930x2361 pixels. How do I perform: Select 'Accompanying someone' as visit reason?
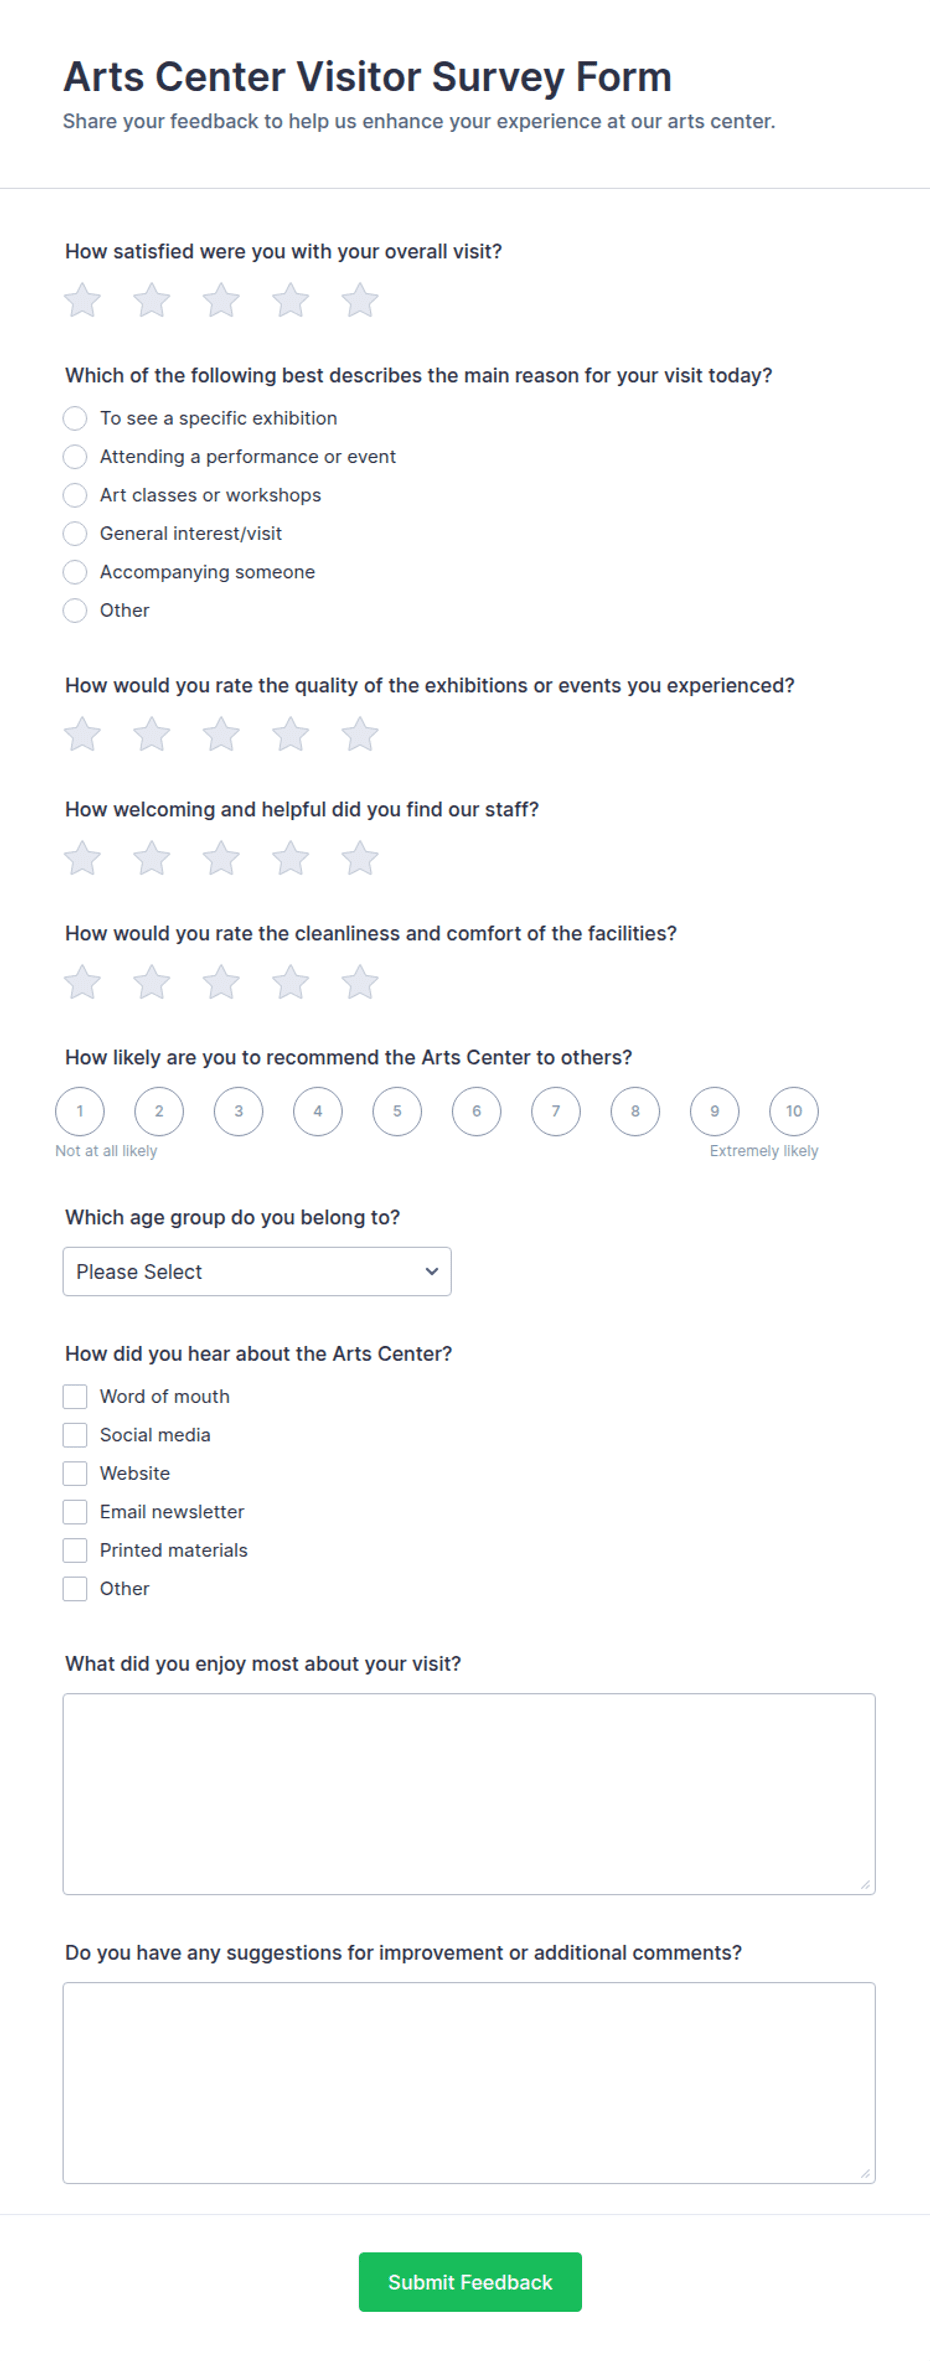(75, 572)
